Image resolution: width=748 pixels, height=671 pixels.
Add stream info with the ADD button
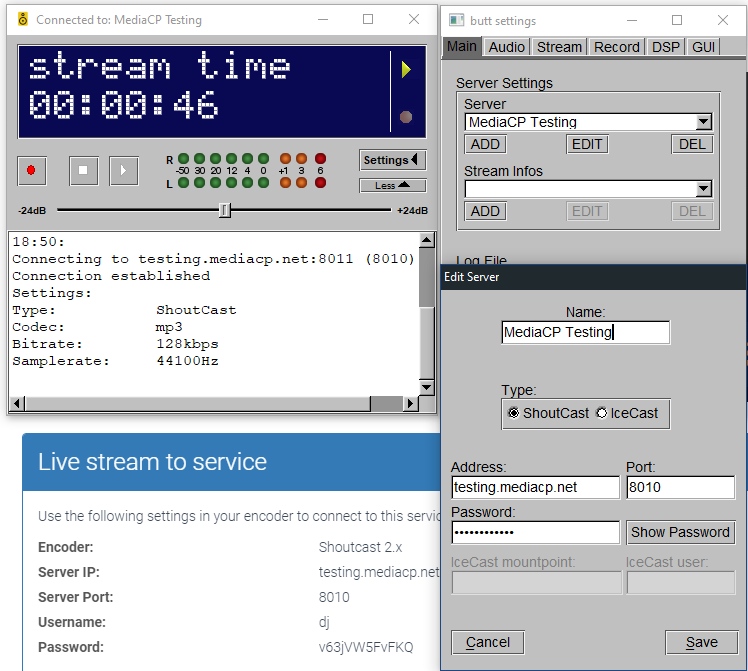coord(485,211)
